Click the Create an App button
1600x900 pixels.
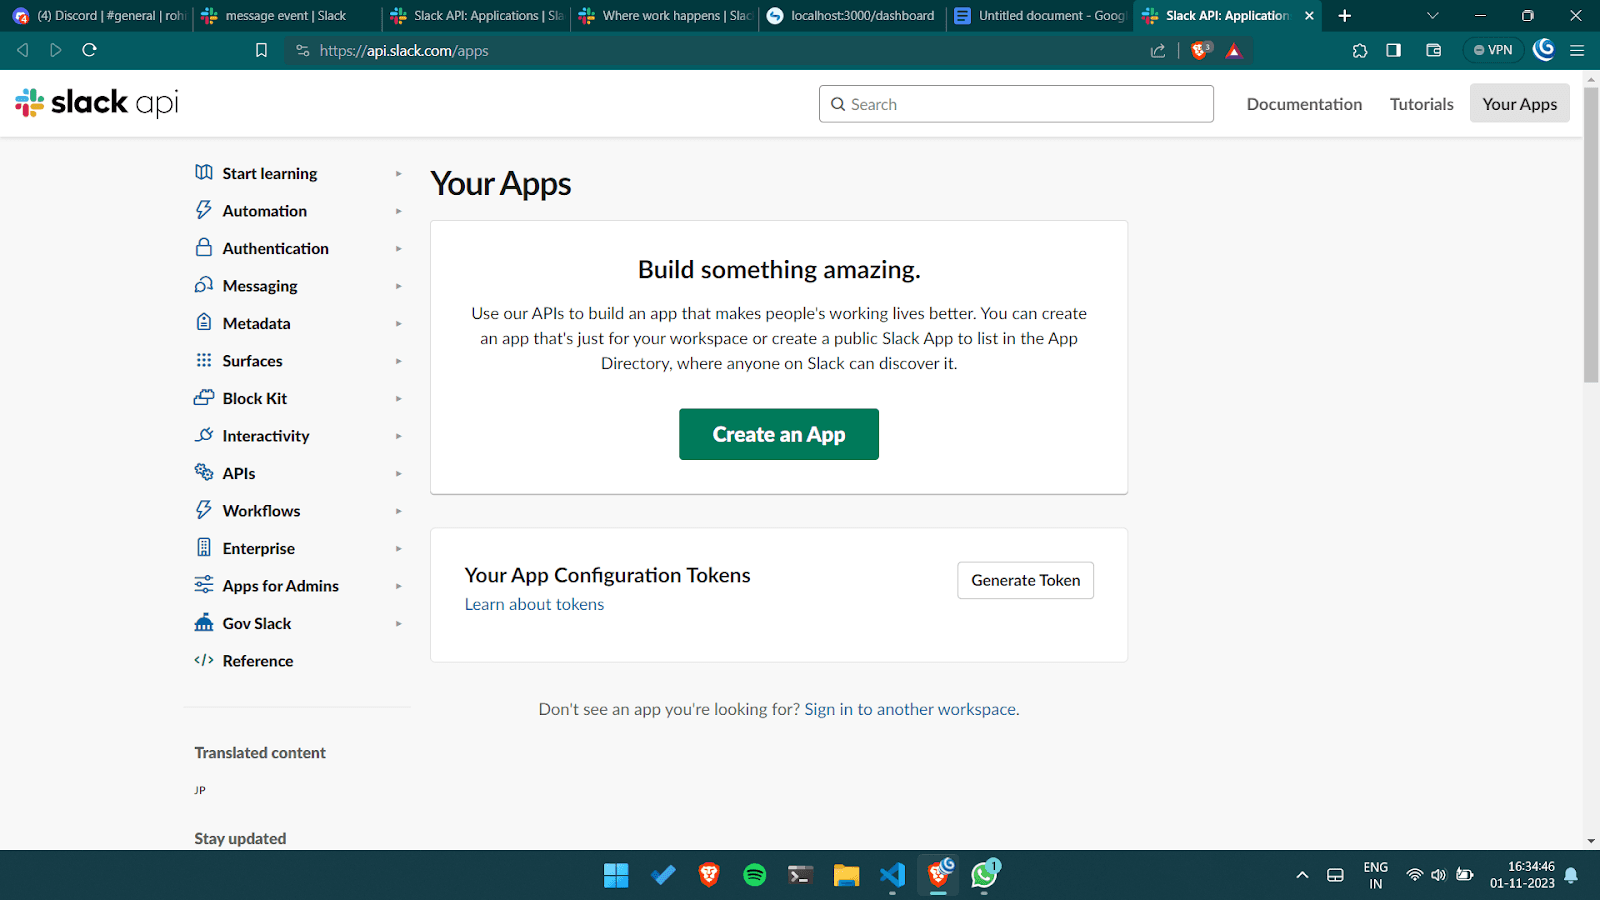click(x=779, y=434)
